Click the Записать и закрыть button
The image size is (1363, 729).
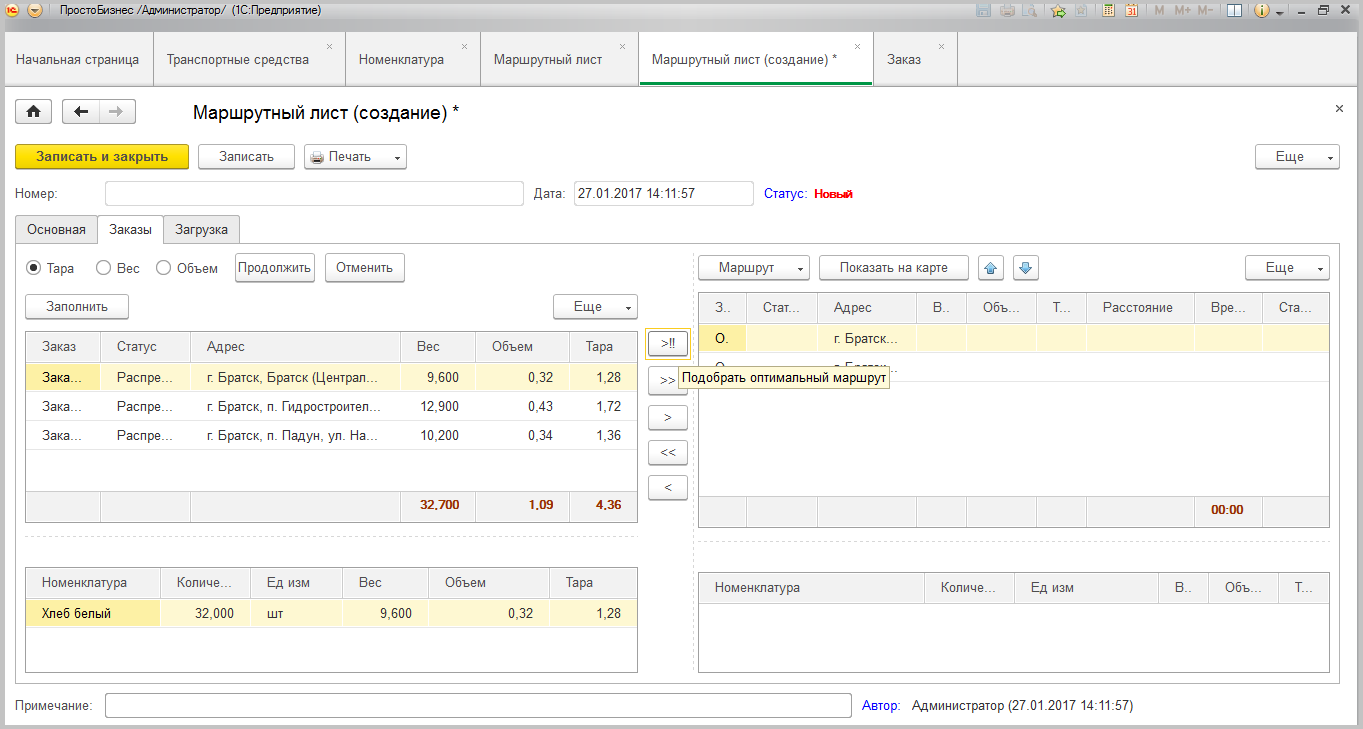pyautogui.click(x=101, y=157)
